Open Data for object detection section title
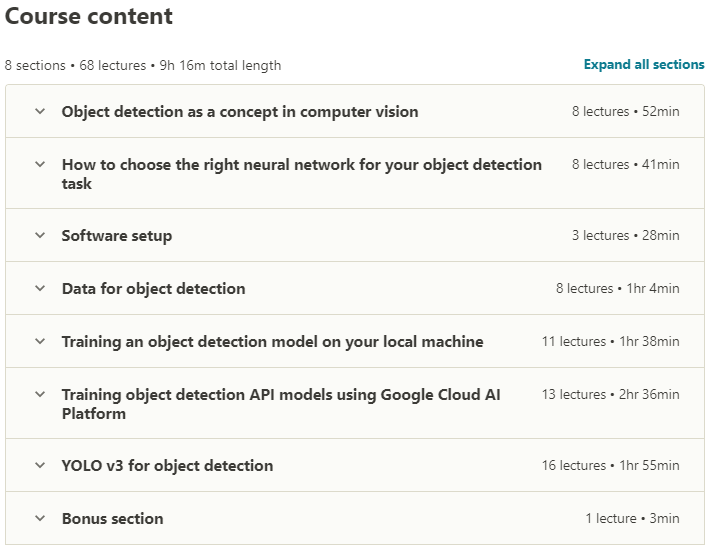This screenshot has width=709, height=550. pyautogui.click(x=153, y=289)
